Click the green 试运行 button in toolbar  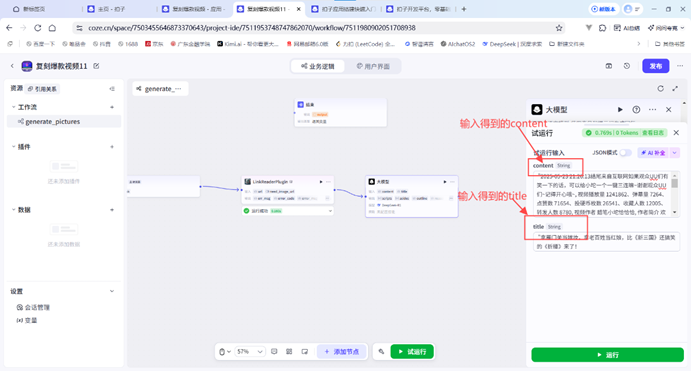pyautogui.click(x=412, y=352)
